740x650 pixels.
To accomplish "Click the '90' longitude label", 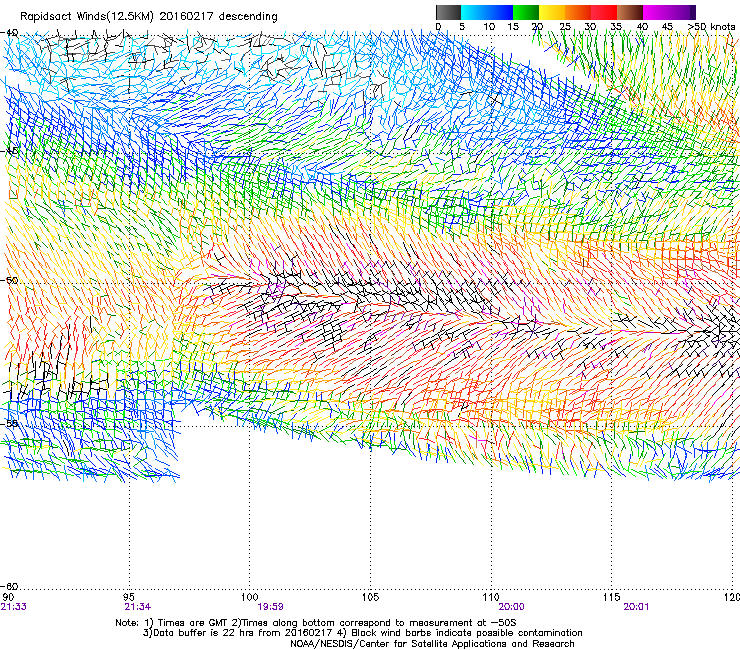I will tap(8, 598).
